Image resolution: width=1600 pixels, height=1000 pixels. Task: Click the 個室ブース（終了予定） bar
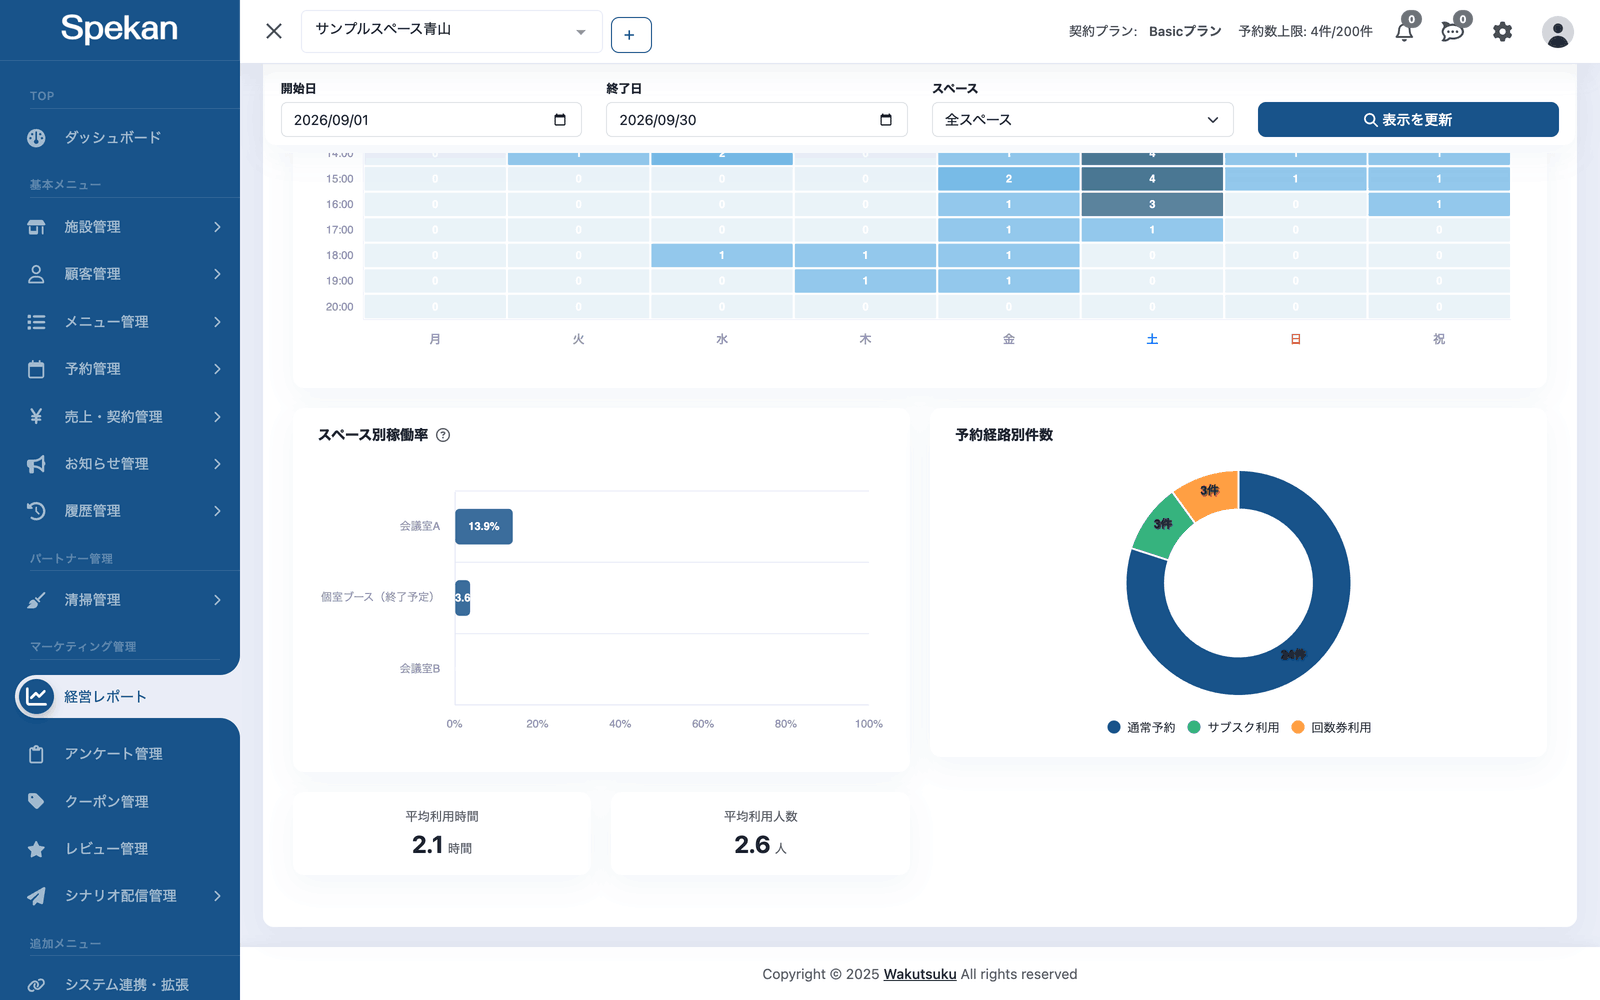[462, 598]
